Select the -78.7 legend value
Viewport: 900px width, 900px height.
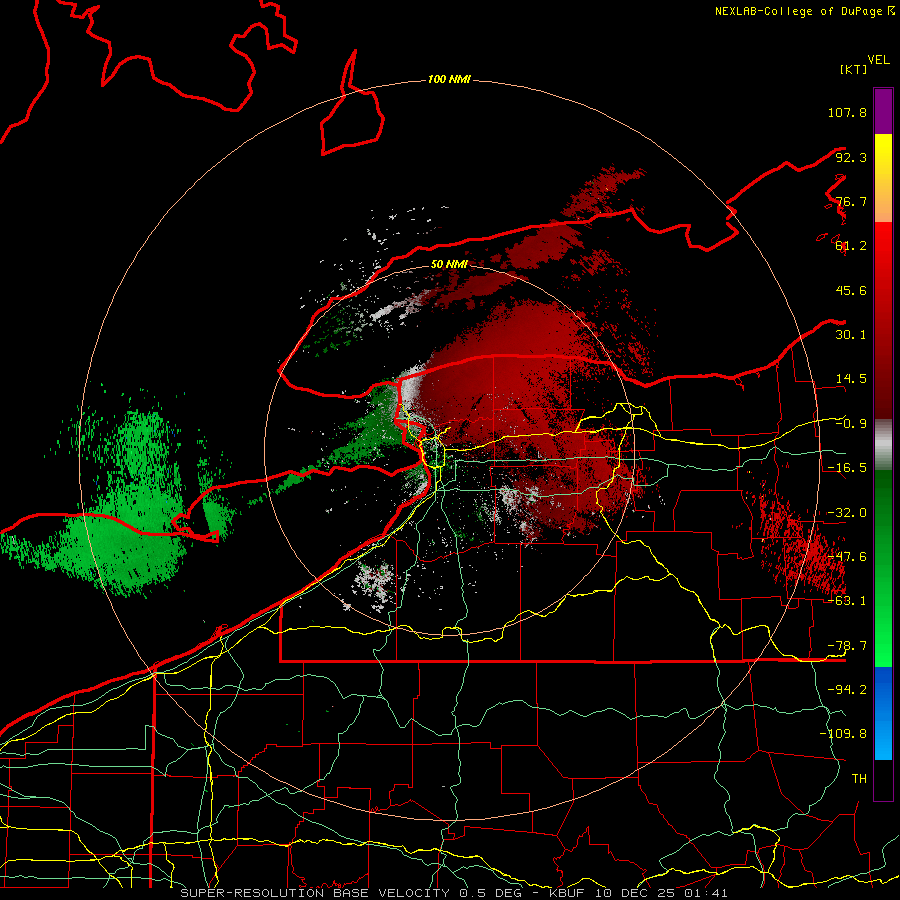847,646
